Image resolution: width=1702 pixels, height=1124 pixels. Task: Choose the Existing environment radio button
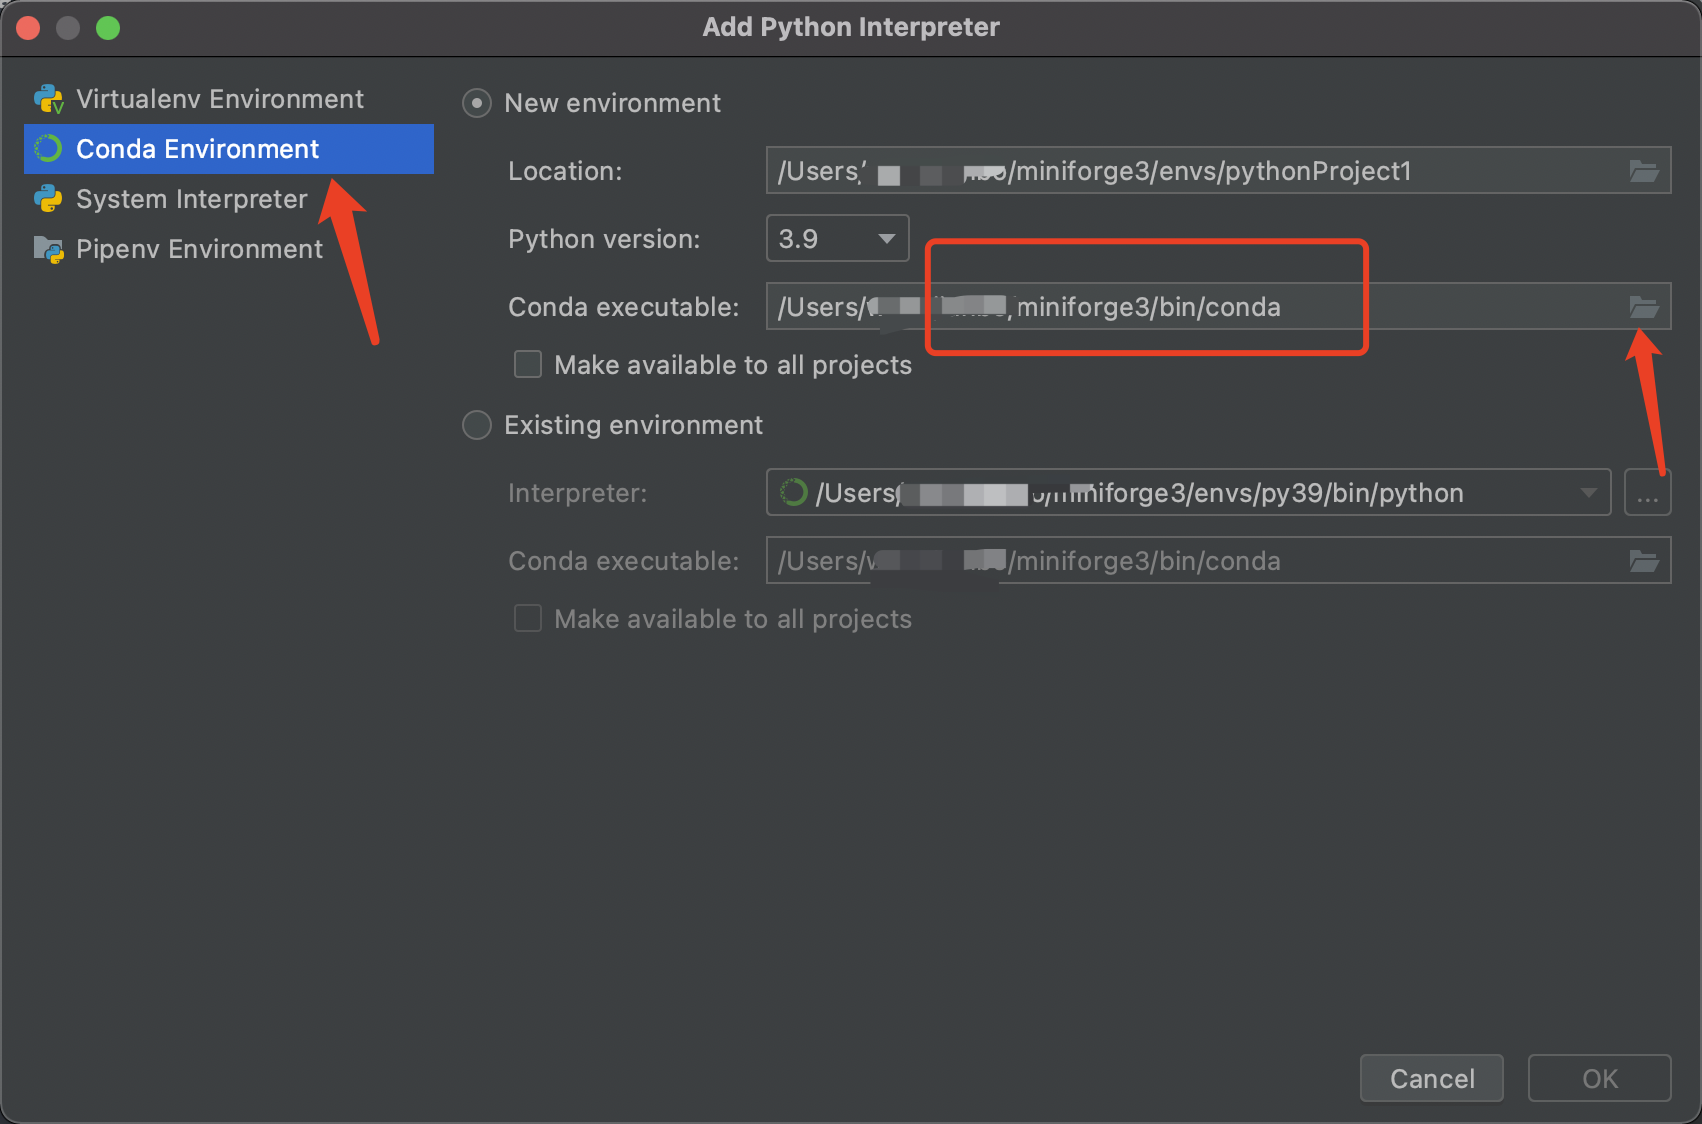click(477, 425)
